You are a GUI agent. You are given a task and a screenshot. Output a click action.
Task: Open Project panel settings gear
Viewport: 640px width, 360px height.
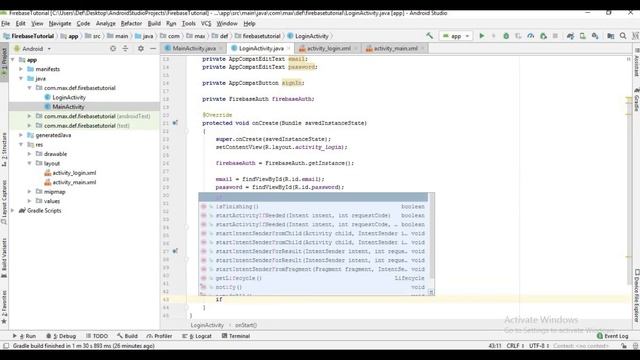click(141, 49)
